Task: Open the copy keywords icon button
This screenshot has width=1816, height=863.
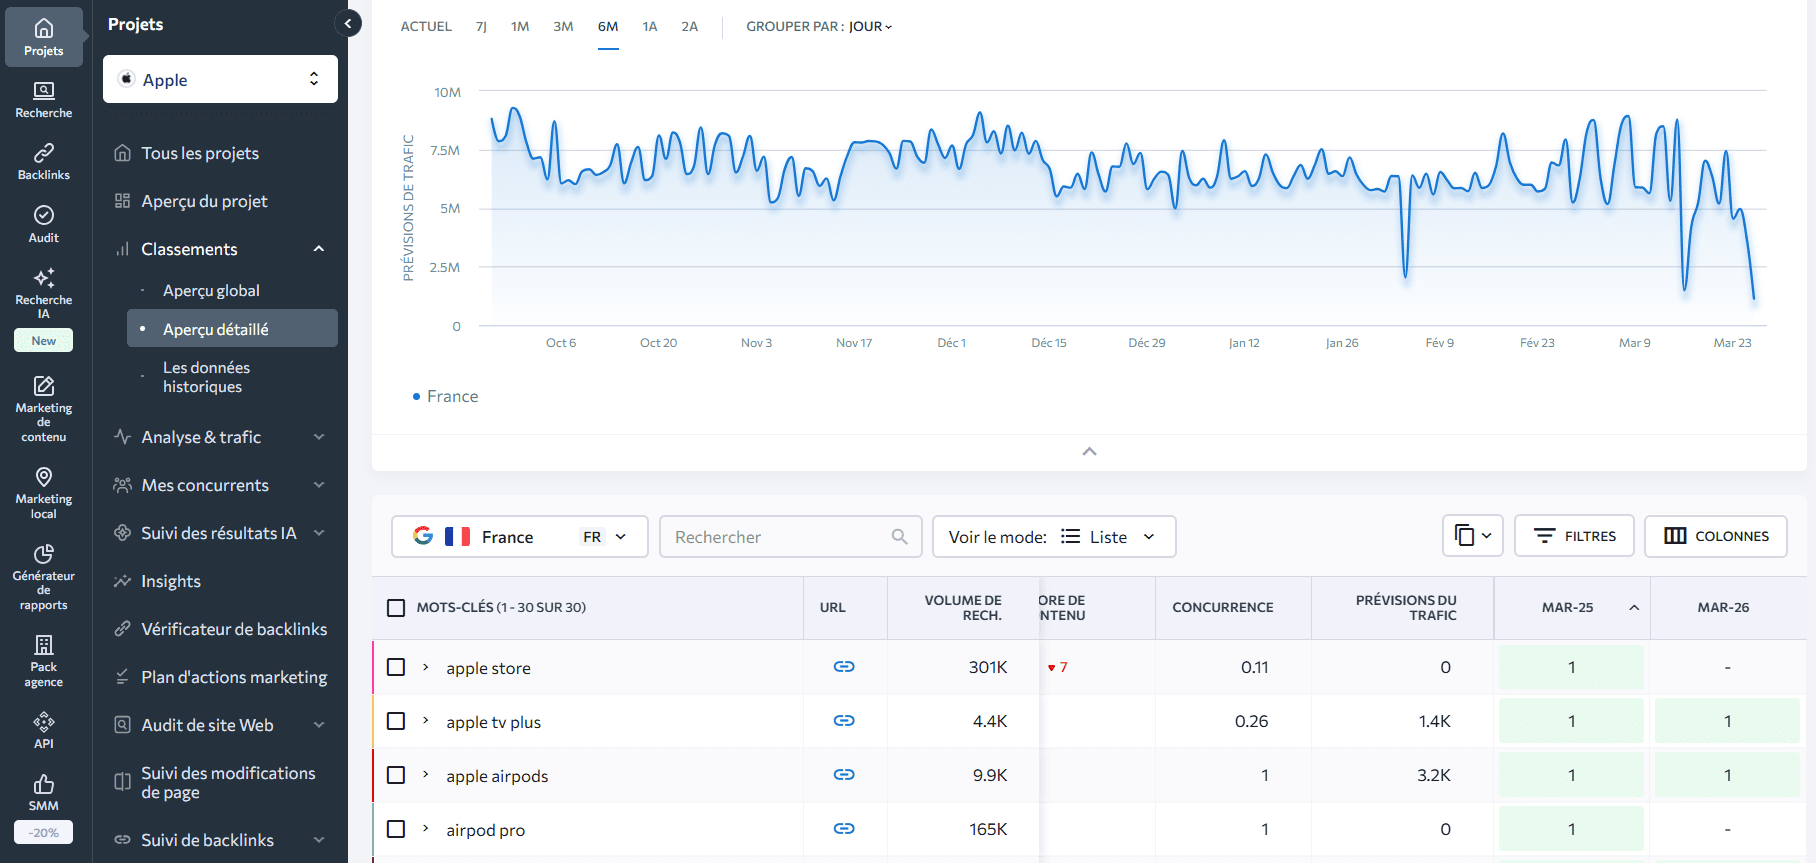Action: (1473, 536)
